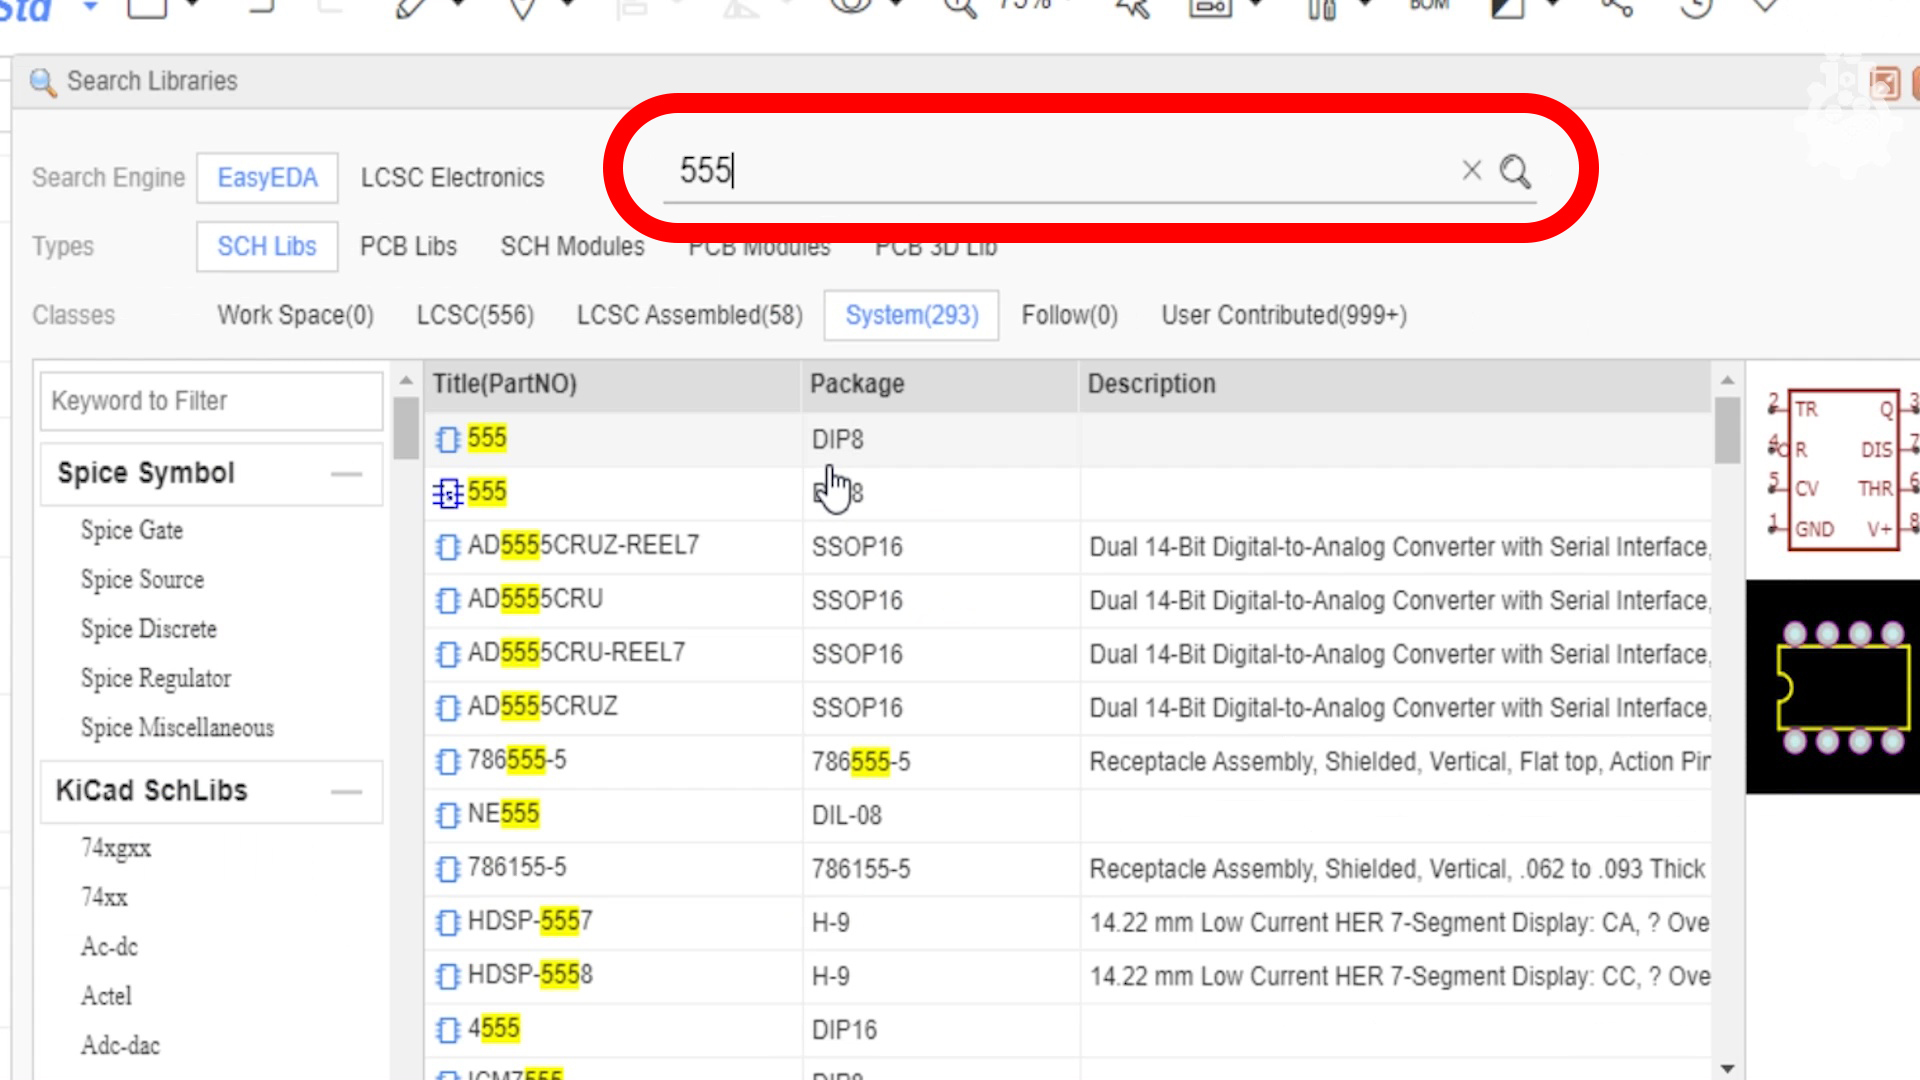Click the results scroll-up arrow
1920x1080 pixels.
pyautogui.click(x=1727, y=380)
